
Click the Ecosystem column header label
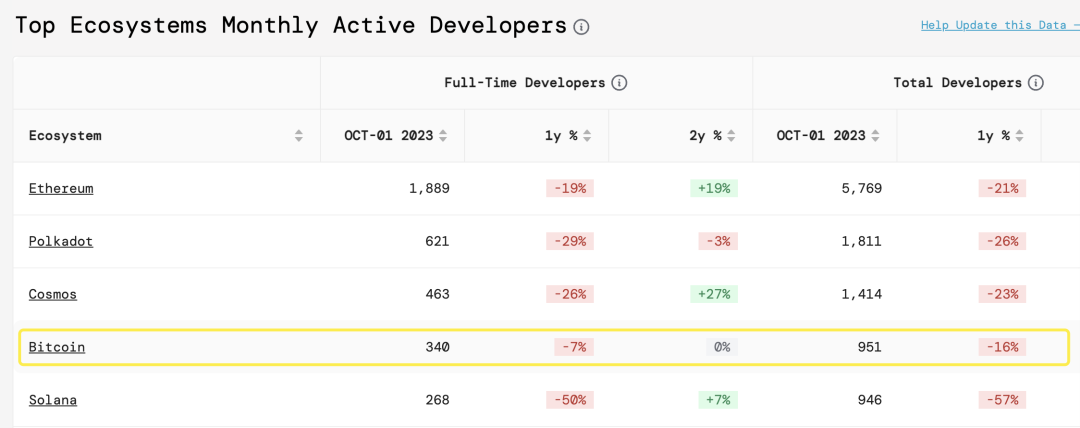tap(65, 136)
